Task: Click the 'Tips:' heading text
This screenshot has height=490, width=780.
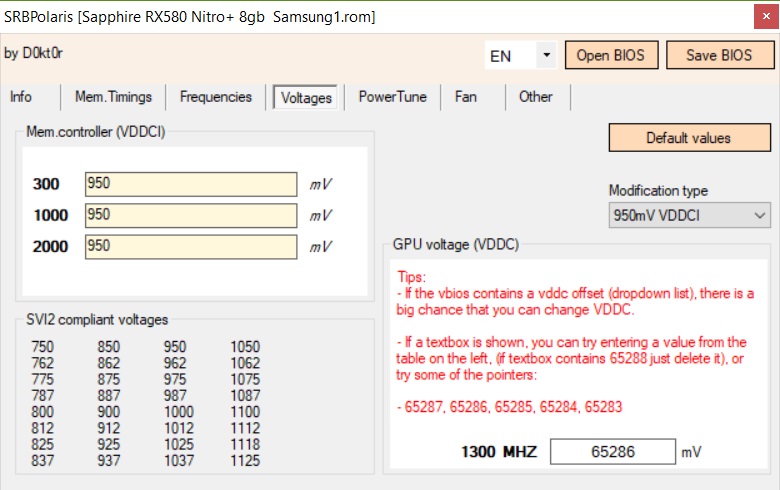Action: (x=411, y=277)
